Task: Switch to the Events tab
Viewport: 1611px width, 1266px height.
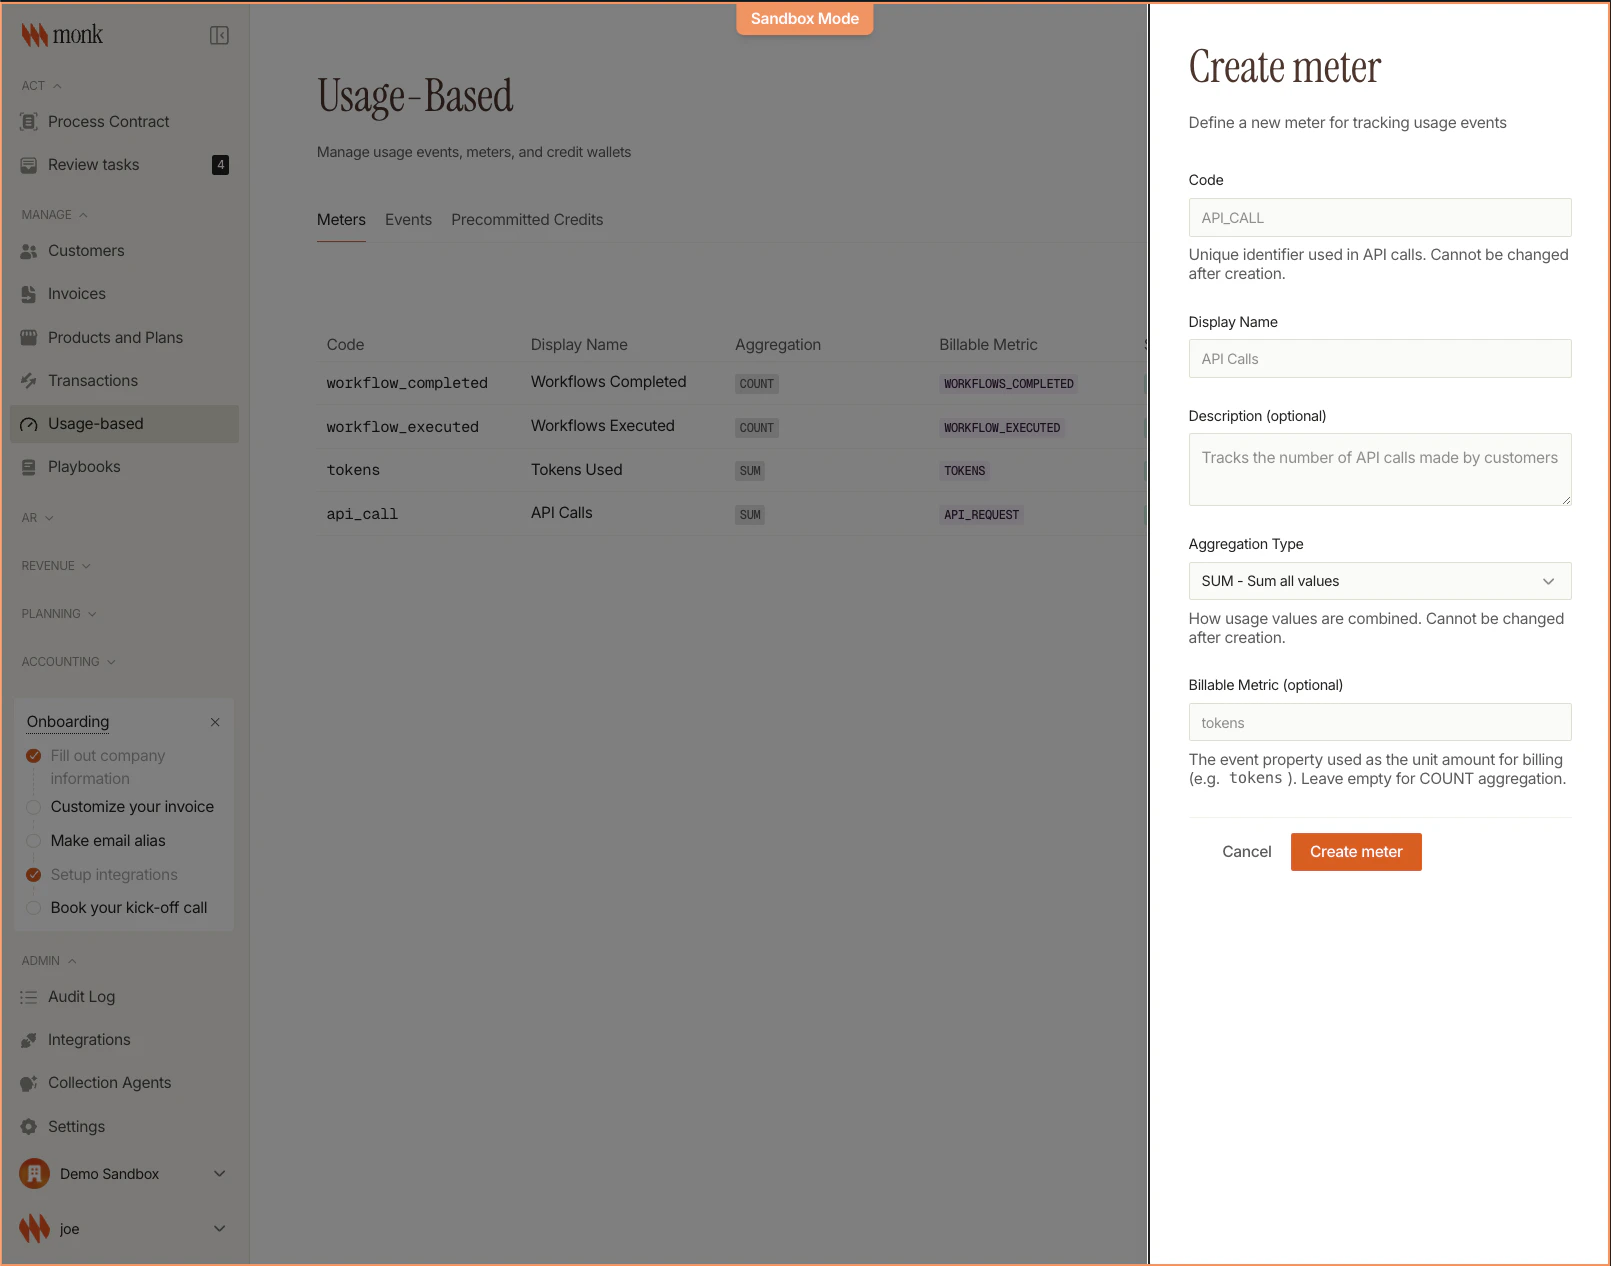Action: click(x=408, y=219)
